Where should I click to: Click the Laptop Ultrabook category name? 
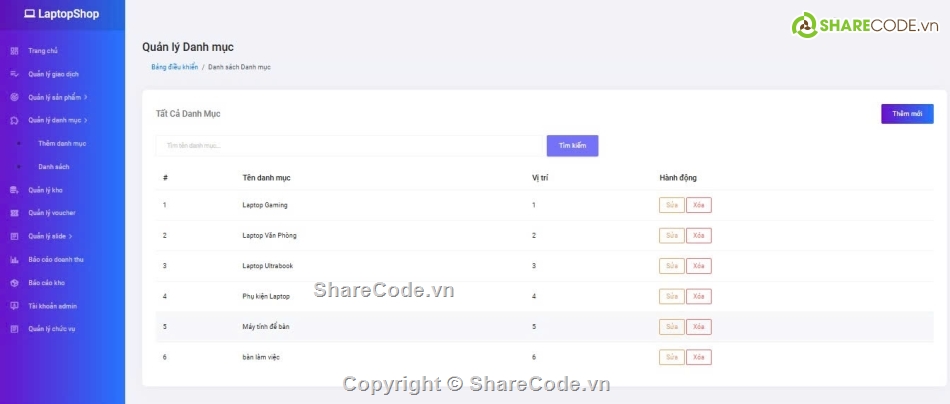tap(268, 266)
